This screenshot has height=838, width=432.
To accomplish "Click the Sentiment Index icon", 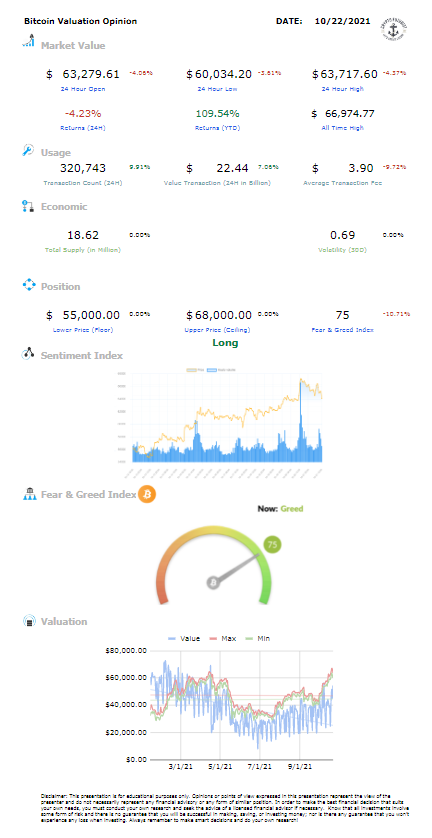I will 28,354.
